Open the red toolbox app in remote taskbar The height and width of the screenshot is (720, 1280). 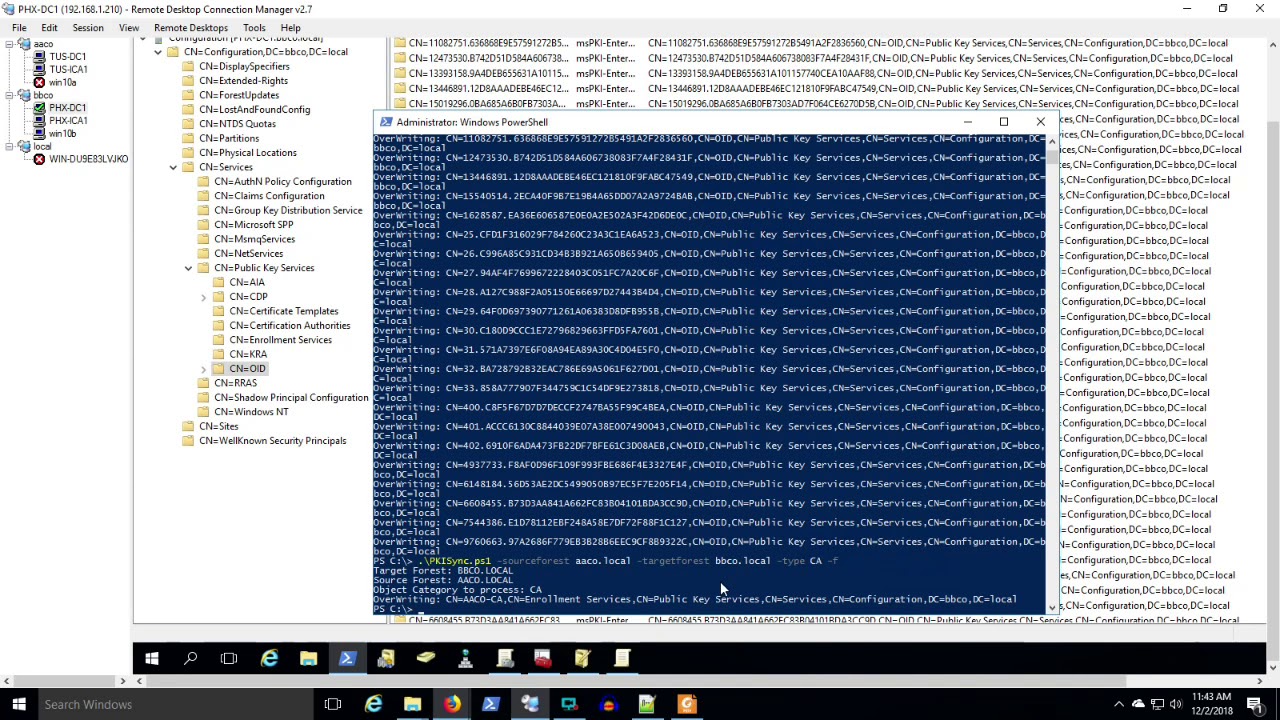click(x=542, y=658)
